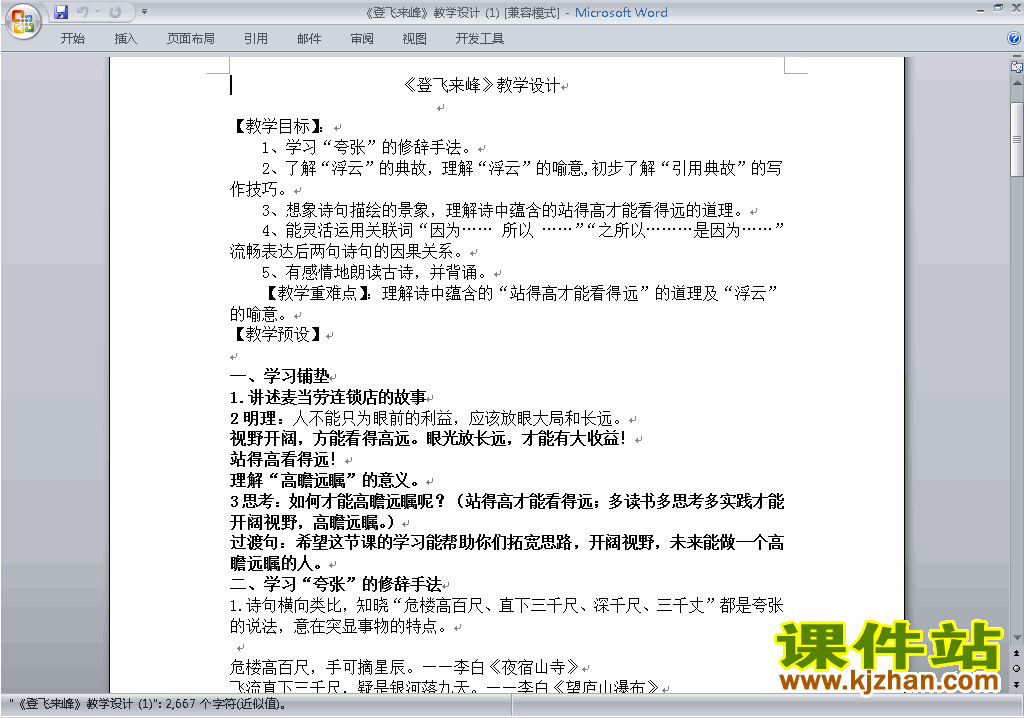Click the scroll-down arrow of the vertical scrollbar
Viewport: 1024px width, 718px height.
click(x=1016, y=638)
